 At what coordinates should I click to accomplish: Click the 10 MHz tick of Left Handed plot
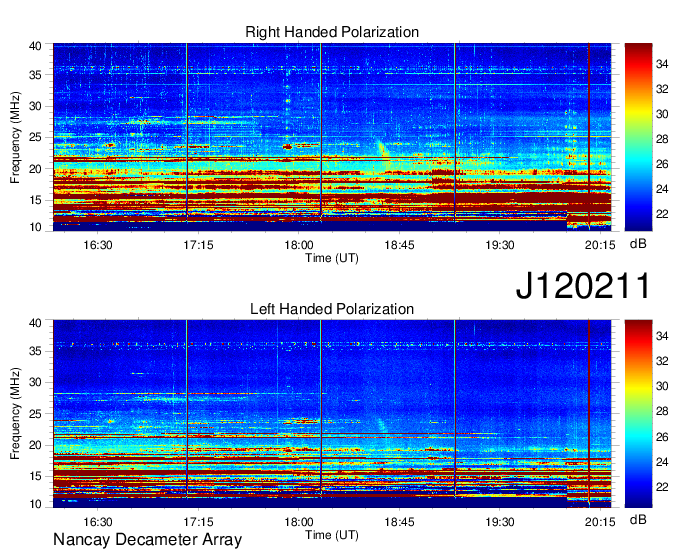[35, 504]
